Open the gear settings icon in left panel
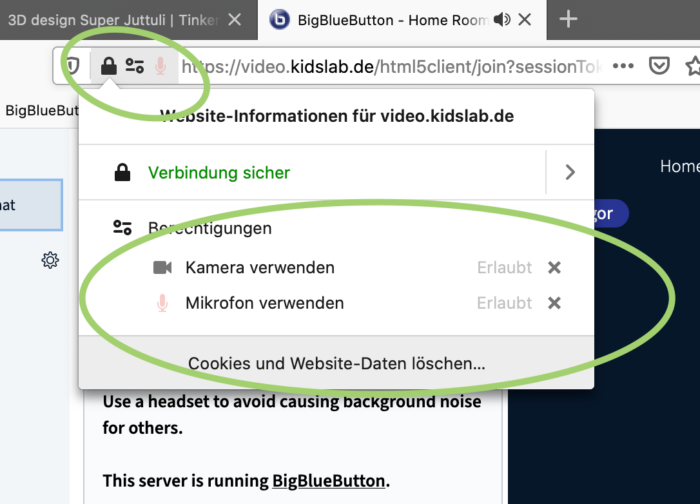 [x=49, y=260]
